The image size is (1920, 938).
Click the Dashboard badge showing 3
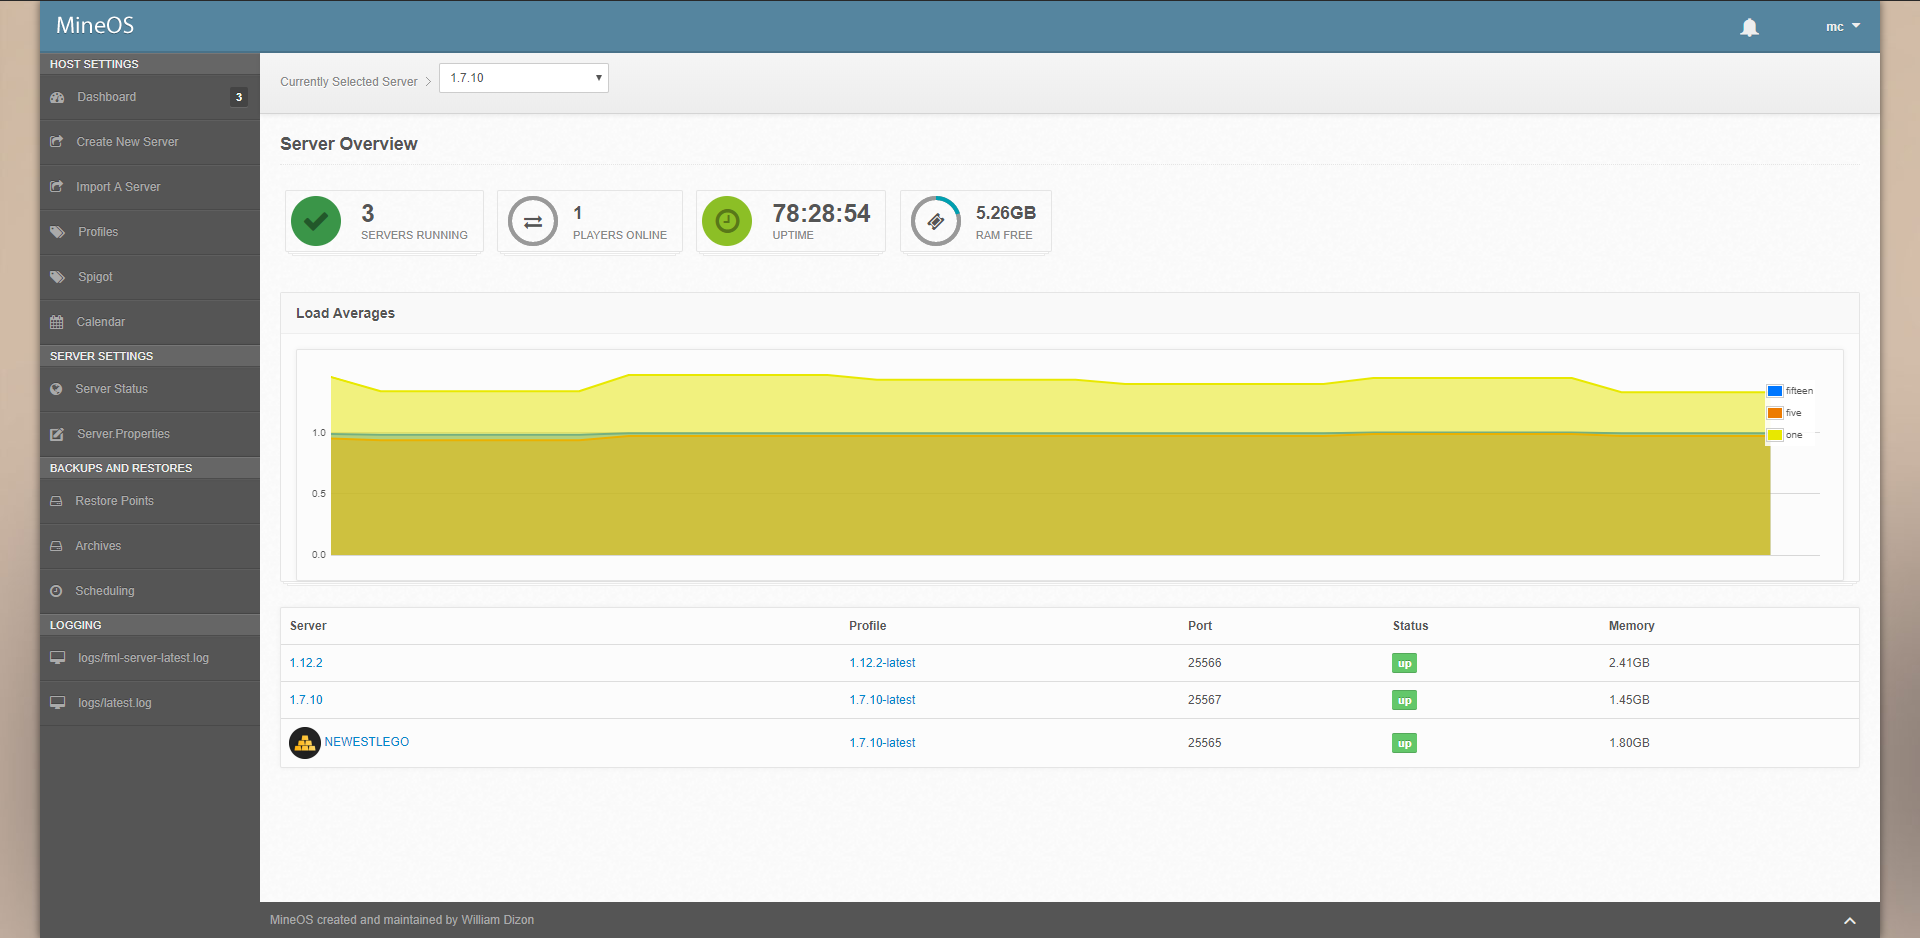pyautogui.click(x=239, y=97)
